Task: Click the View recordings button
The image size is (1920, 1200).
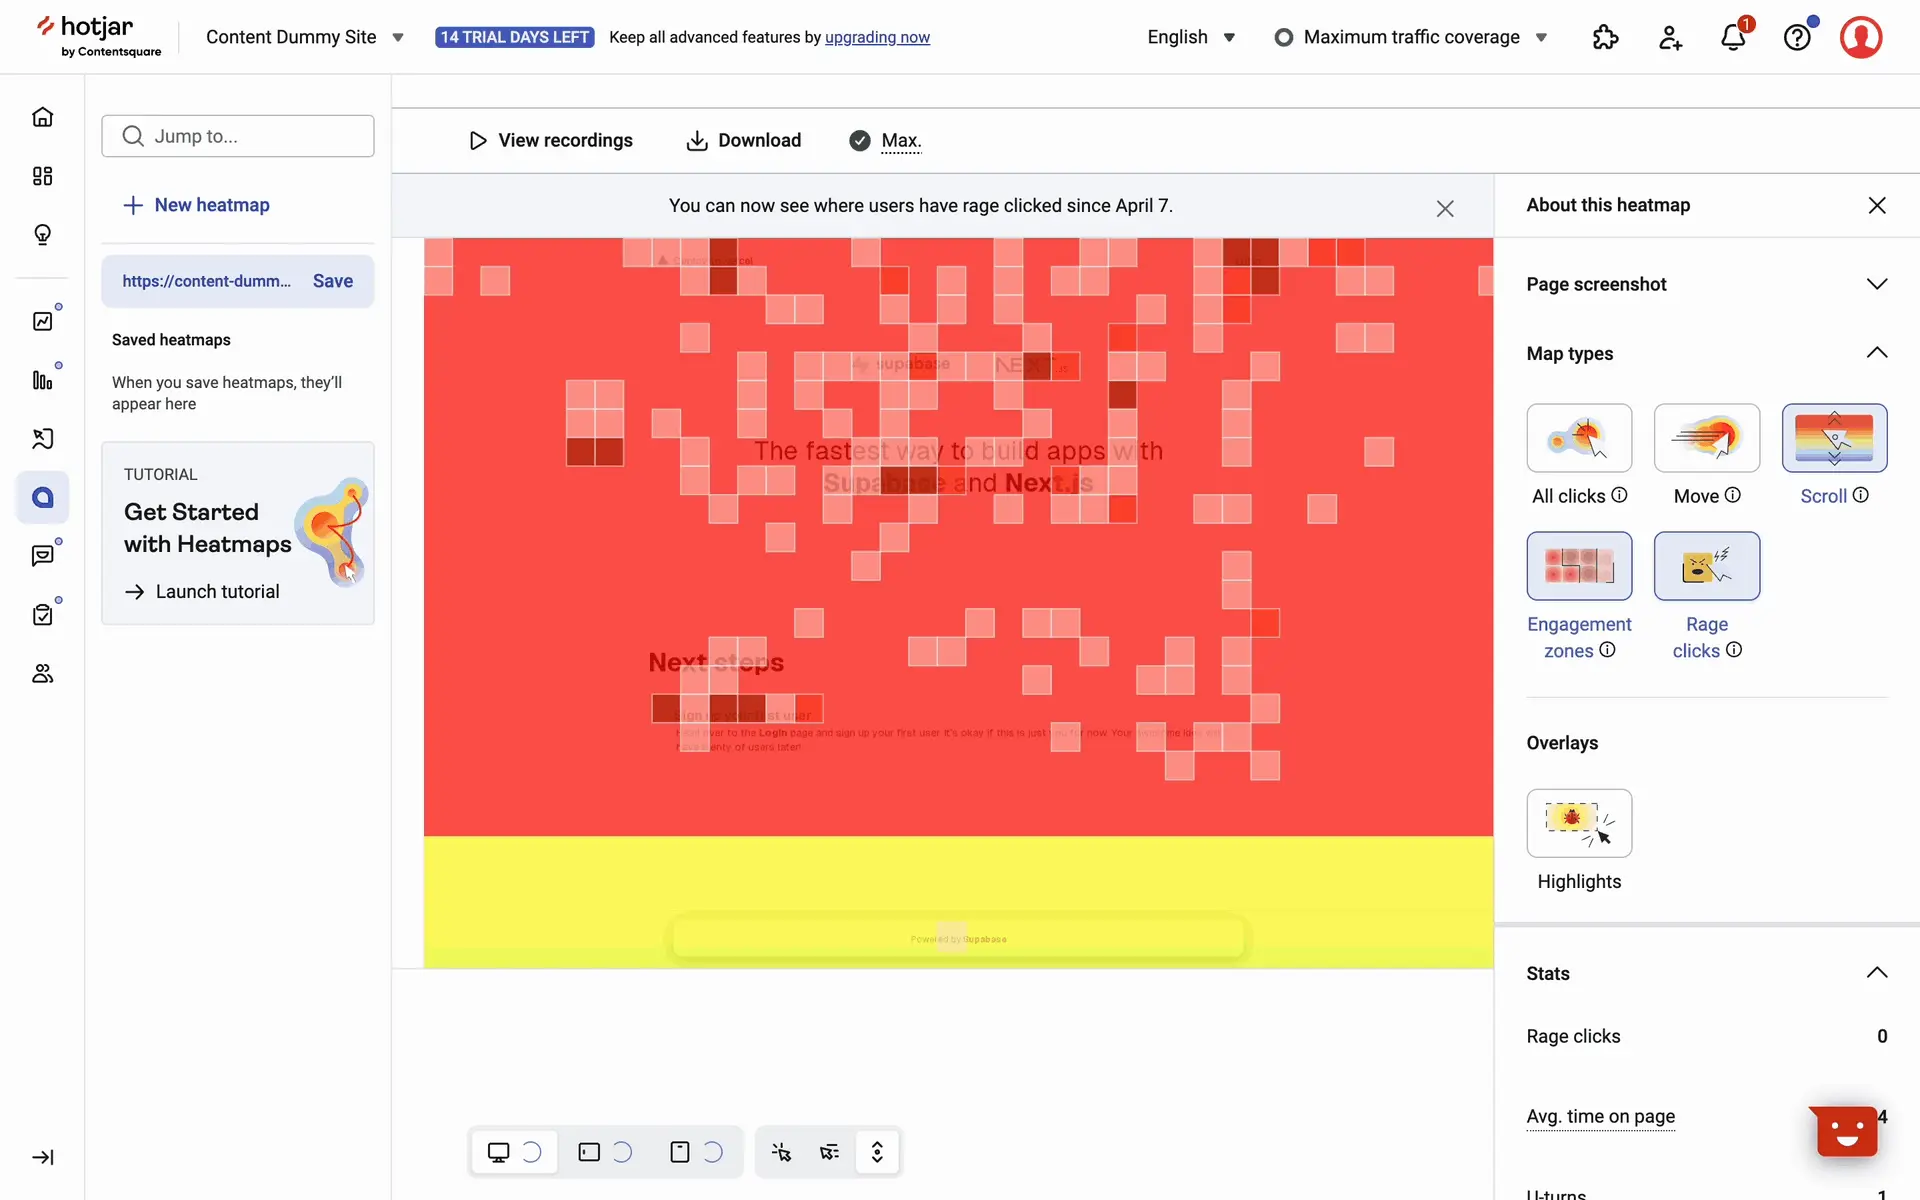Action: click(x=550, y=140)
